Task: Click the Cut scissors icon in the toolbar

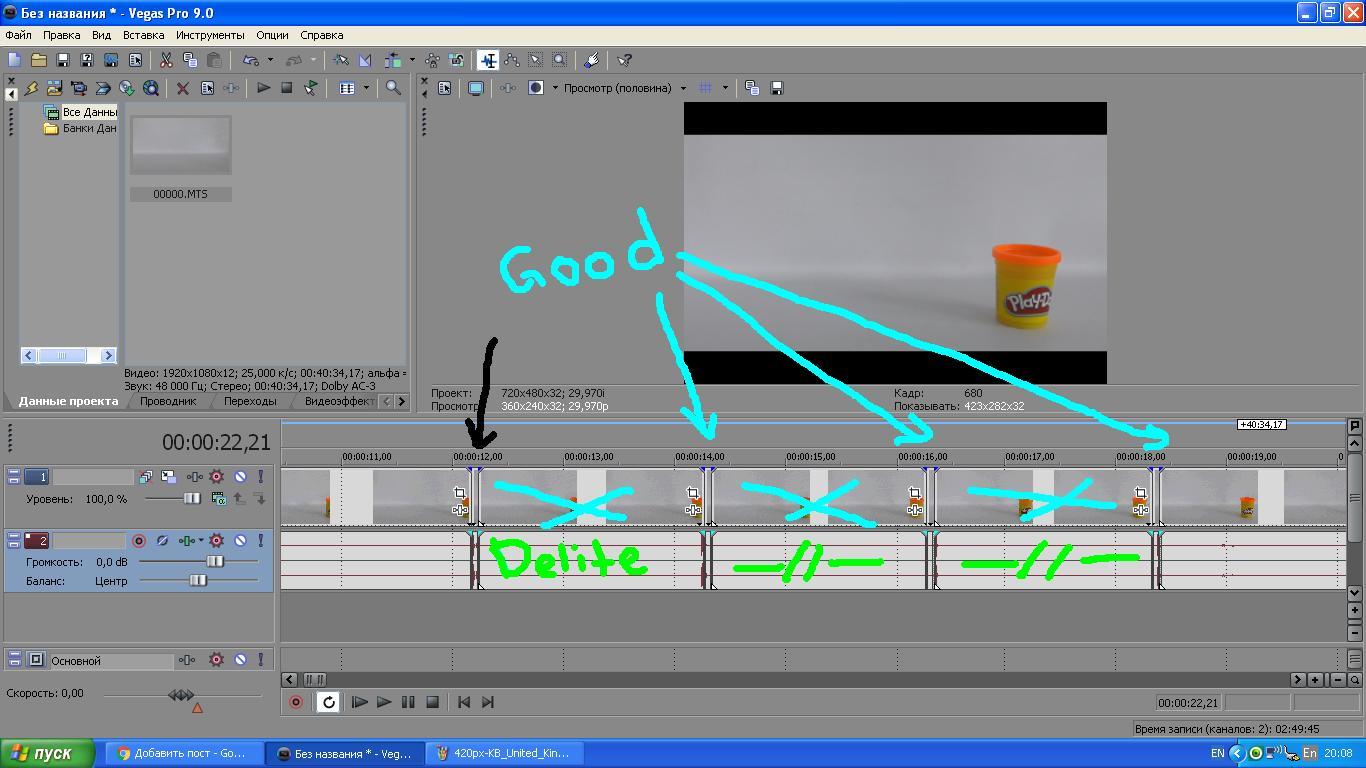Action: 166,60
